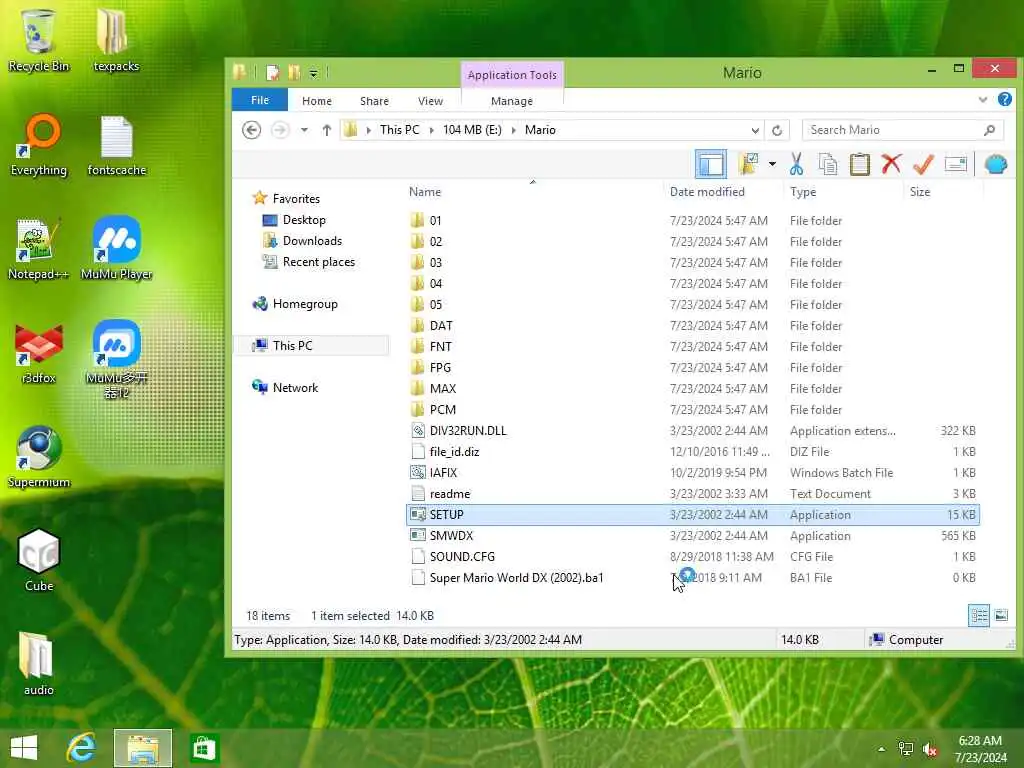Open the recent locations dropdown arrow
Screen dimensions: 1024x768
(304, 130)
